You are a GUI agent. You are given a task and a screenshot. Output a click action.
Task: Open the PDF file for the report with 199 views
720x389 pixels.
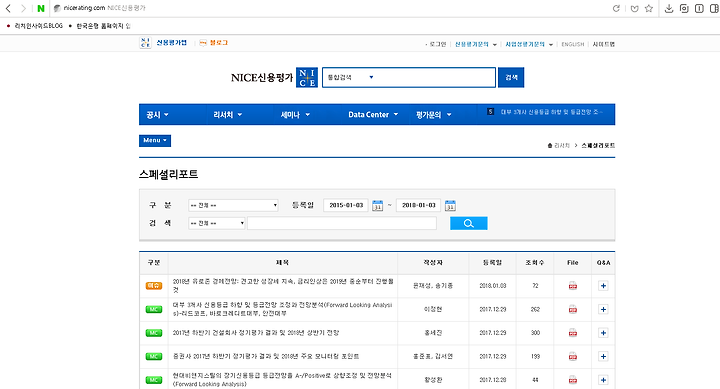[x=573, y=356]
